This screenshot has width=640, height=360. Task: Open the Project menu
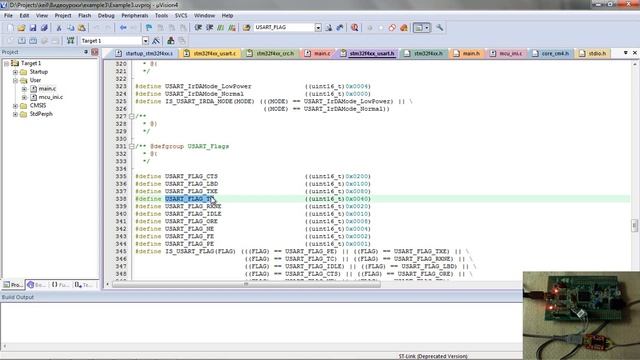(63, 16)
